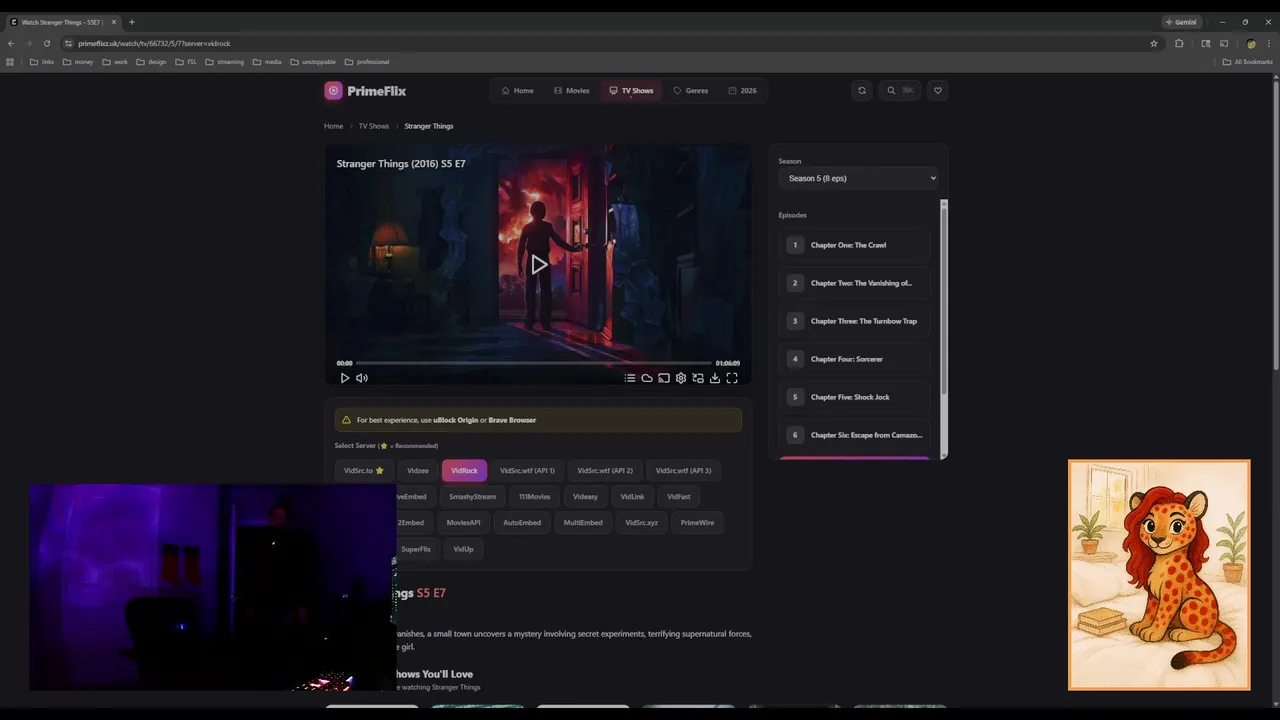
Task: Open the All Bookmarks folder
Action: point(1248,62)
